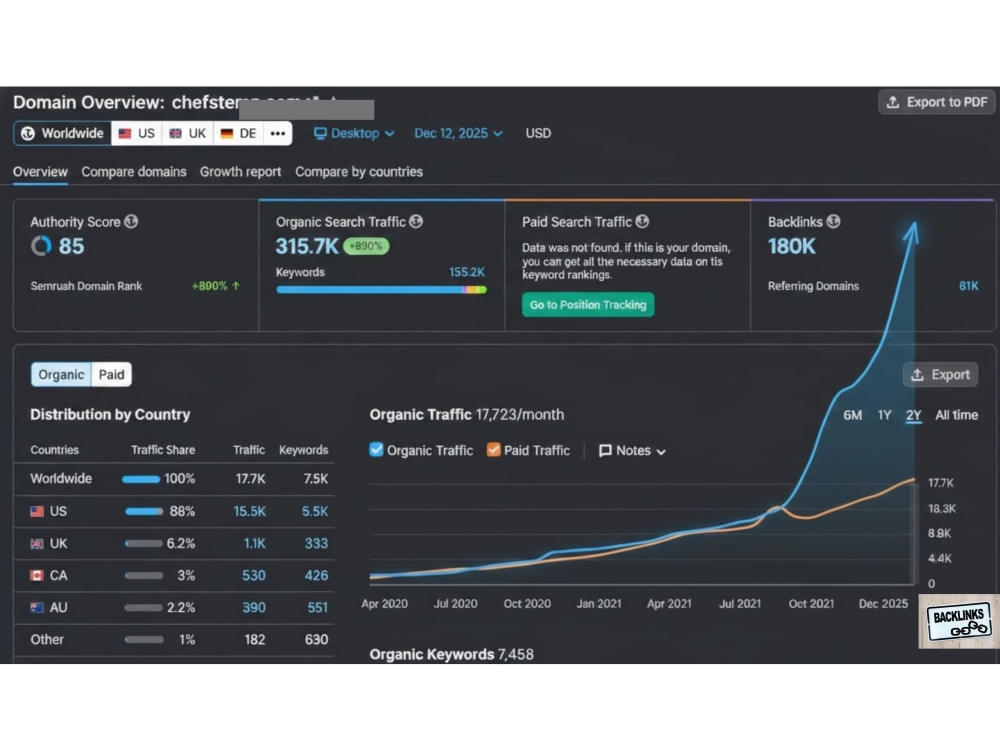1000x750 pixels.
Task: Click the USD currency label
Action: tap(538, 133)
